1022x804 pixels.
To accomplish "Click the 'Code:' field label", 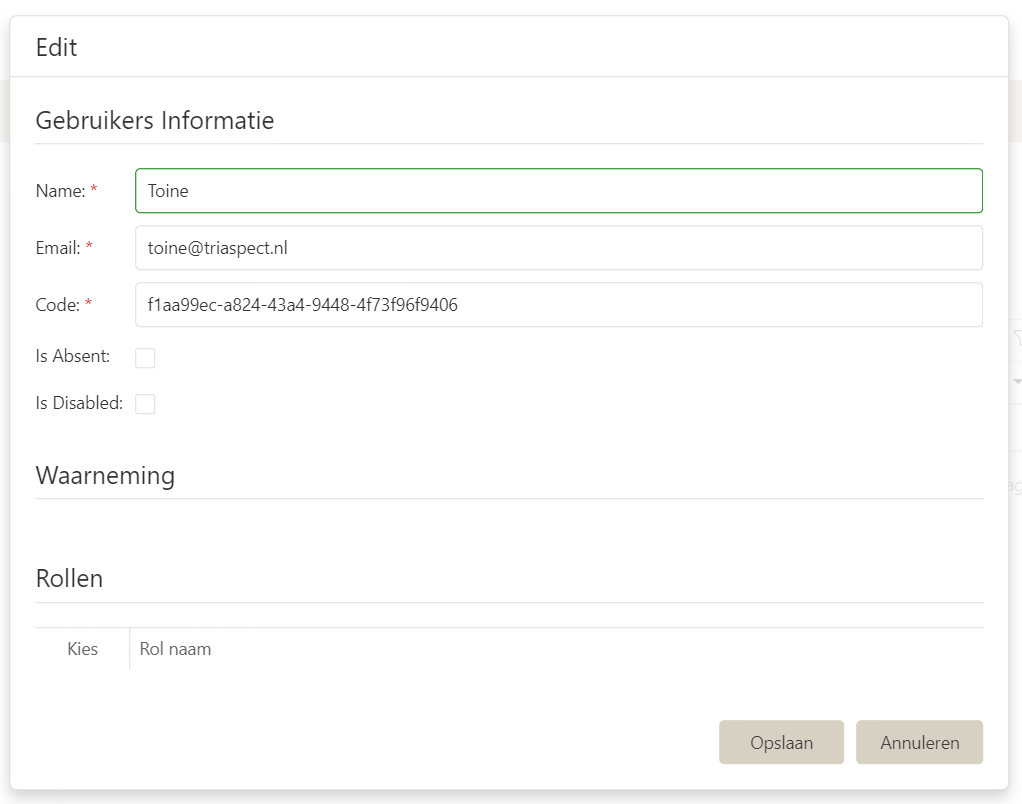I will [58, 305].
